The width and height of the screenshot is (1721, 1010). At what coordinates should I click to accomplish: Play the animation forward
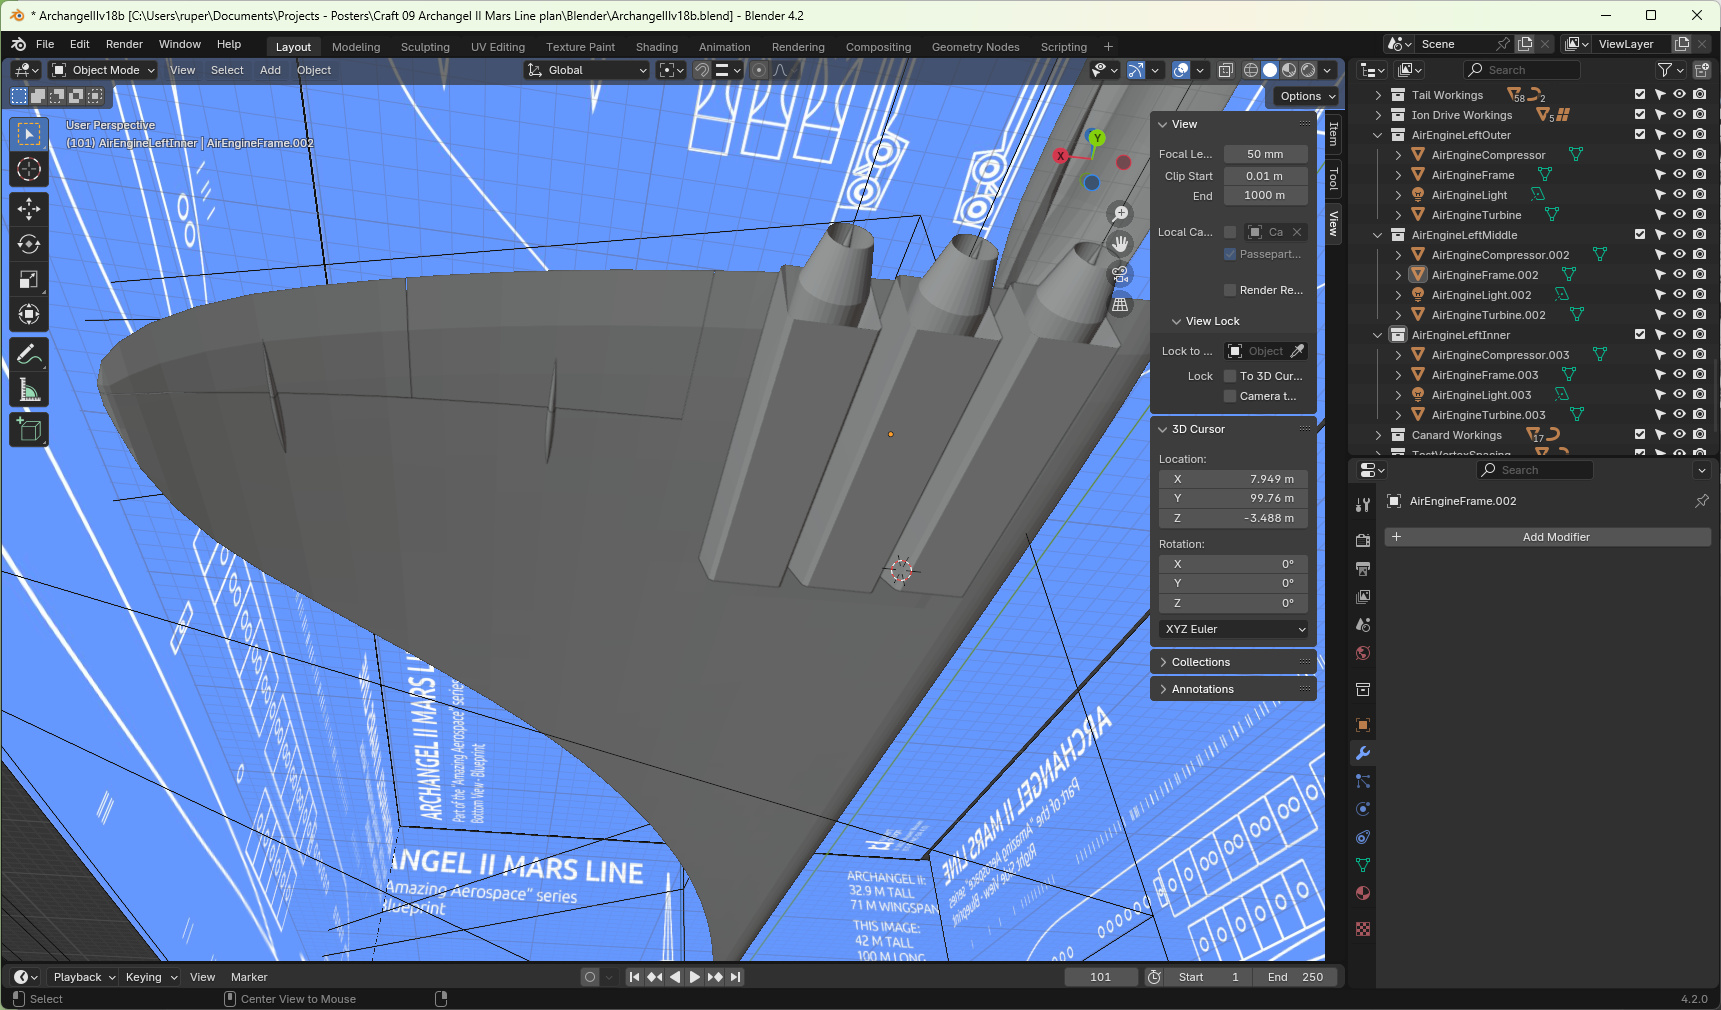pos(695,977)
